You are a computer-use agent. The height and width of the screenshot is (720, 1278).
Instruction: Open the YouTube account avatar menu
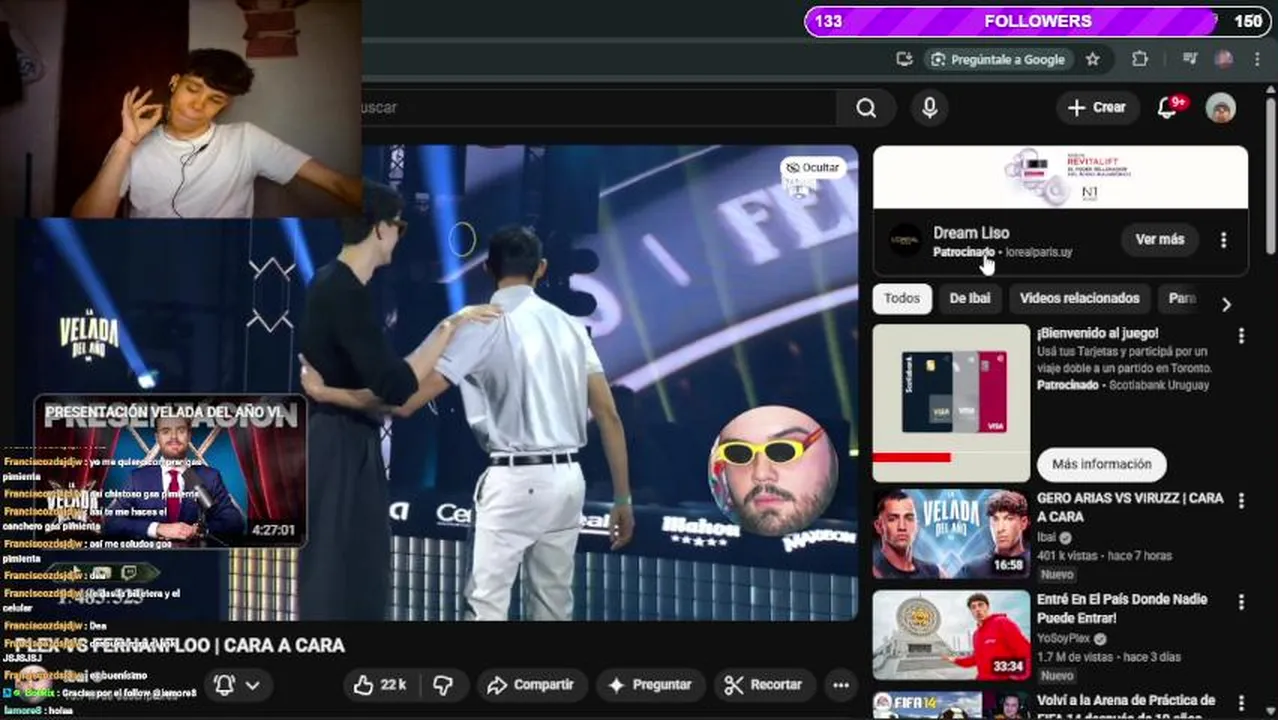point(1221,108)
